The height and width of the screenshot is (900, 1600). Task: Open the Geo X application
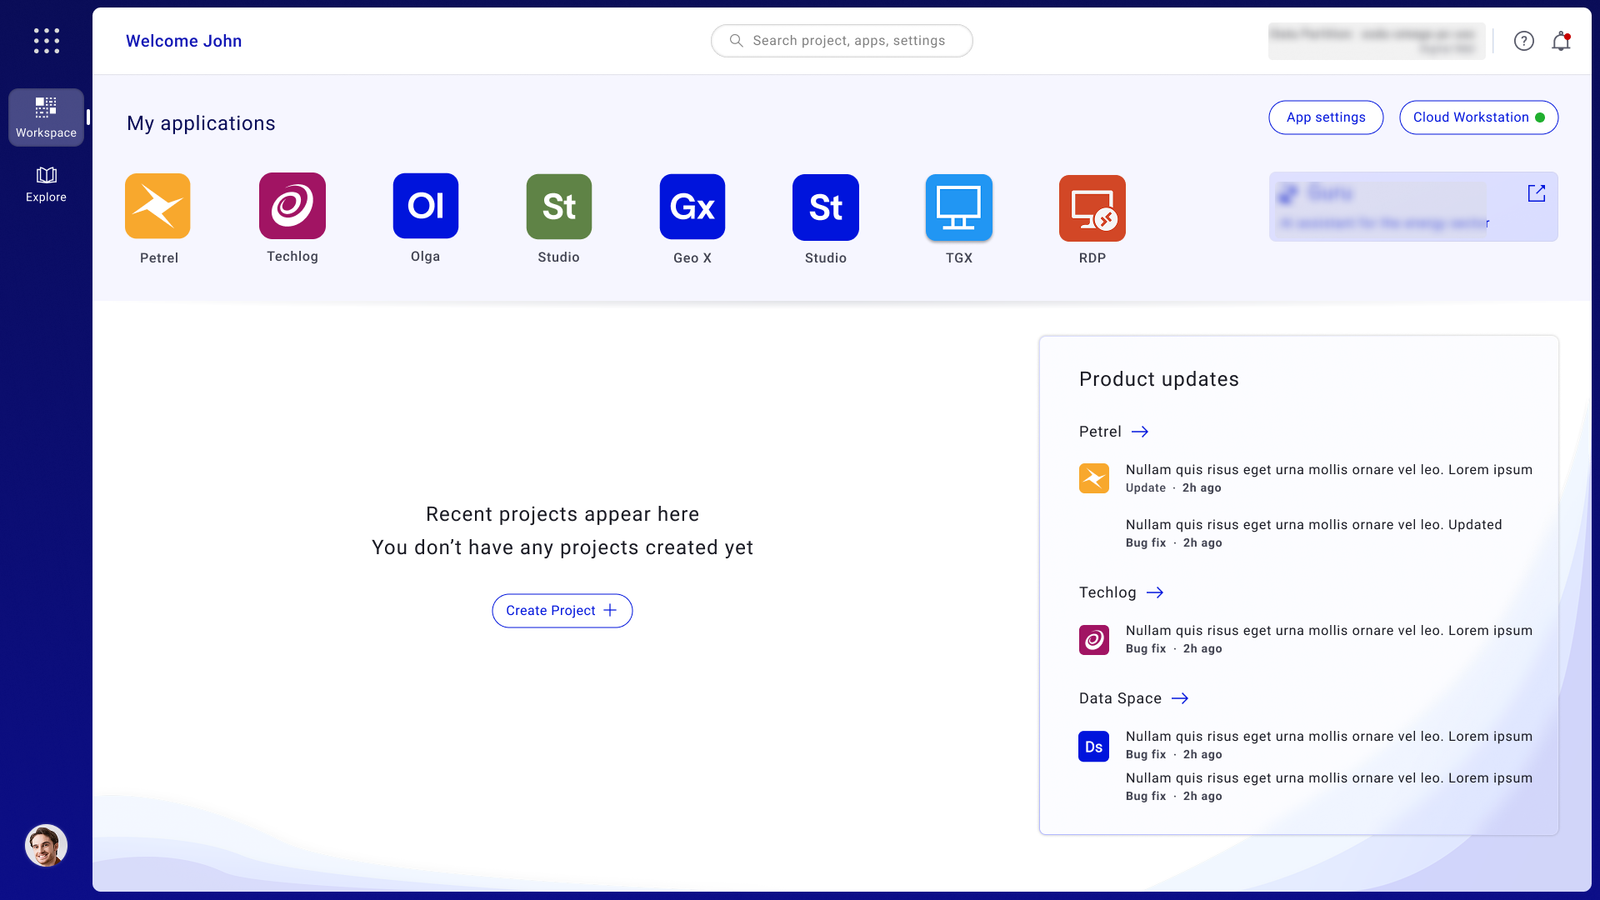click(692, 206)
